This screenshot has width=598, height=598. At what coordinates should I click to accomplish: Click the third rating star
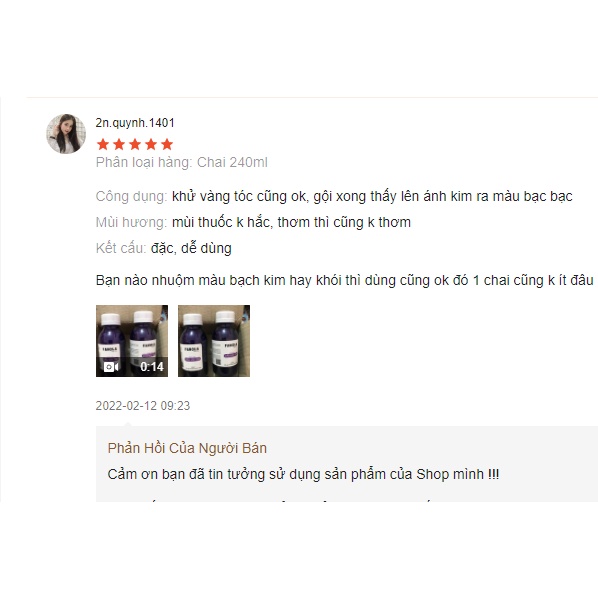click(135, 145)
